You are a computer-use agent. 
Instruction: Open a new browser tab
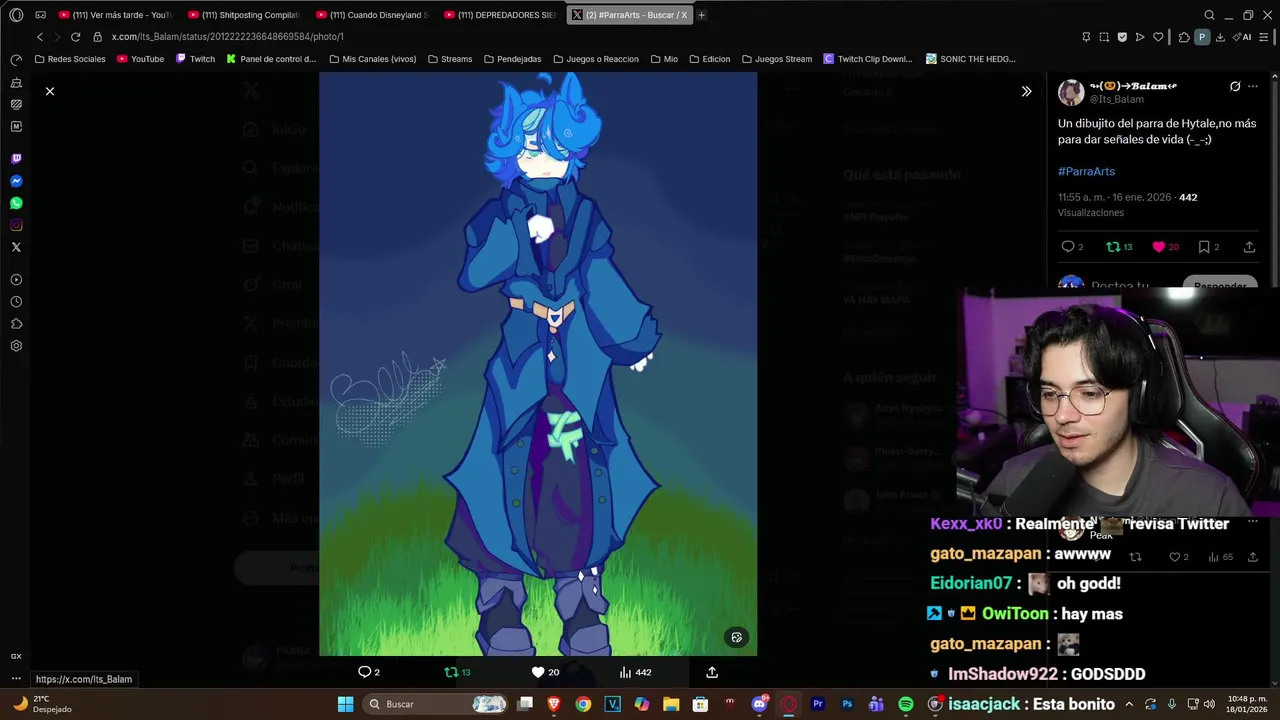[701, 15]
